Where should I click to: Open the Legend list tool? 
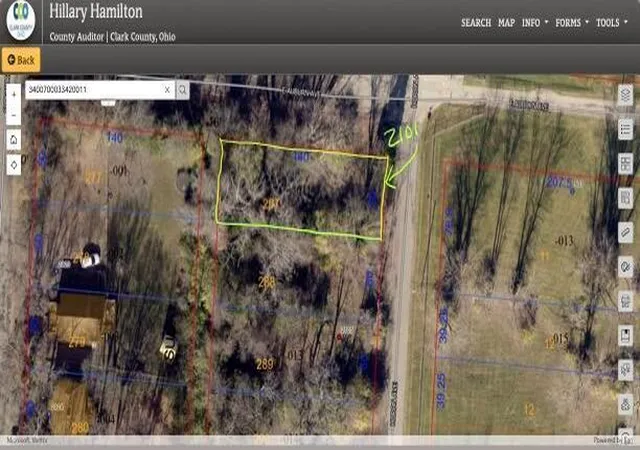pos(625,130)
